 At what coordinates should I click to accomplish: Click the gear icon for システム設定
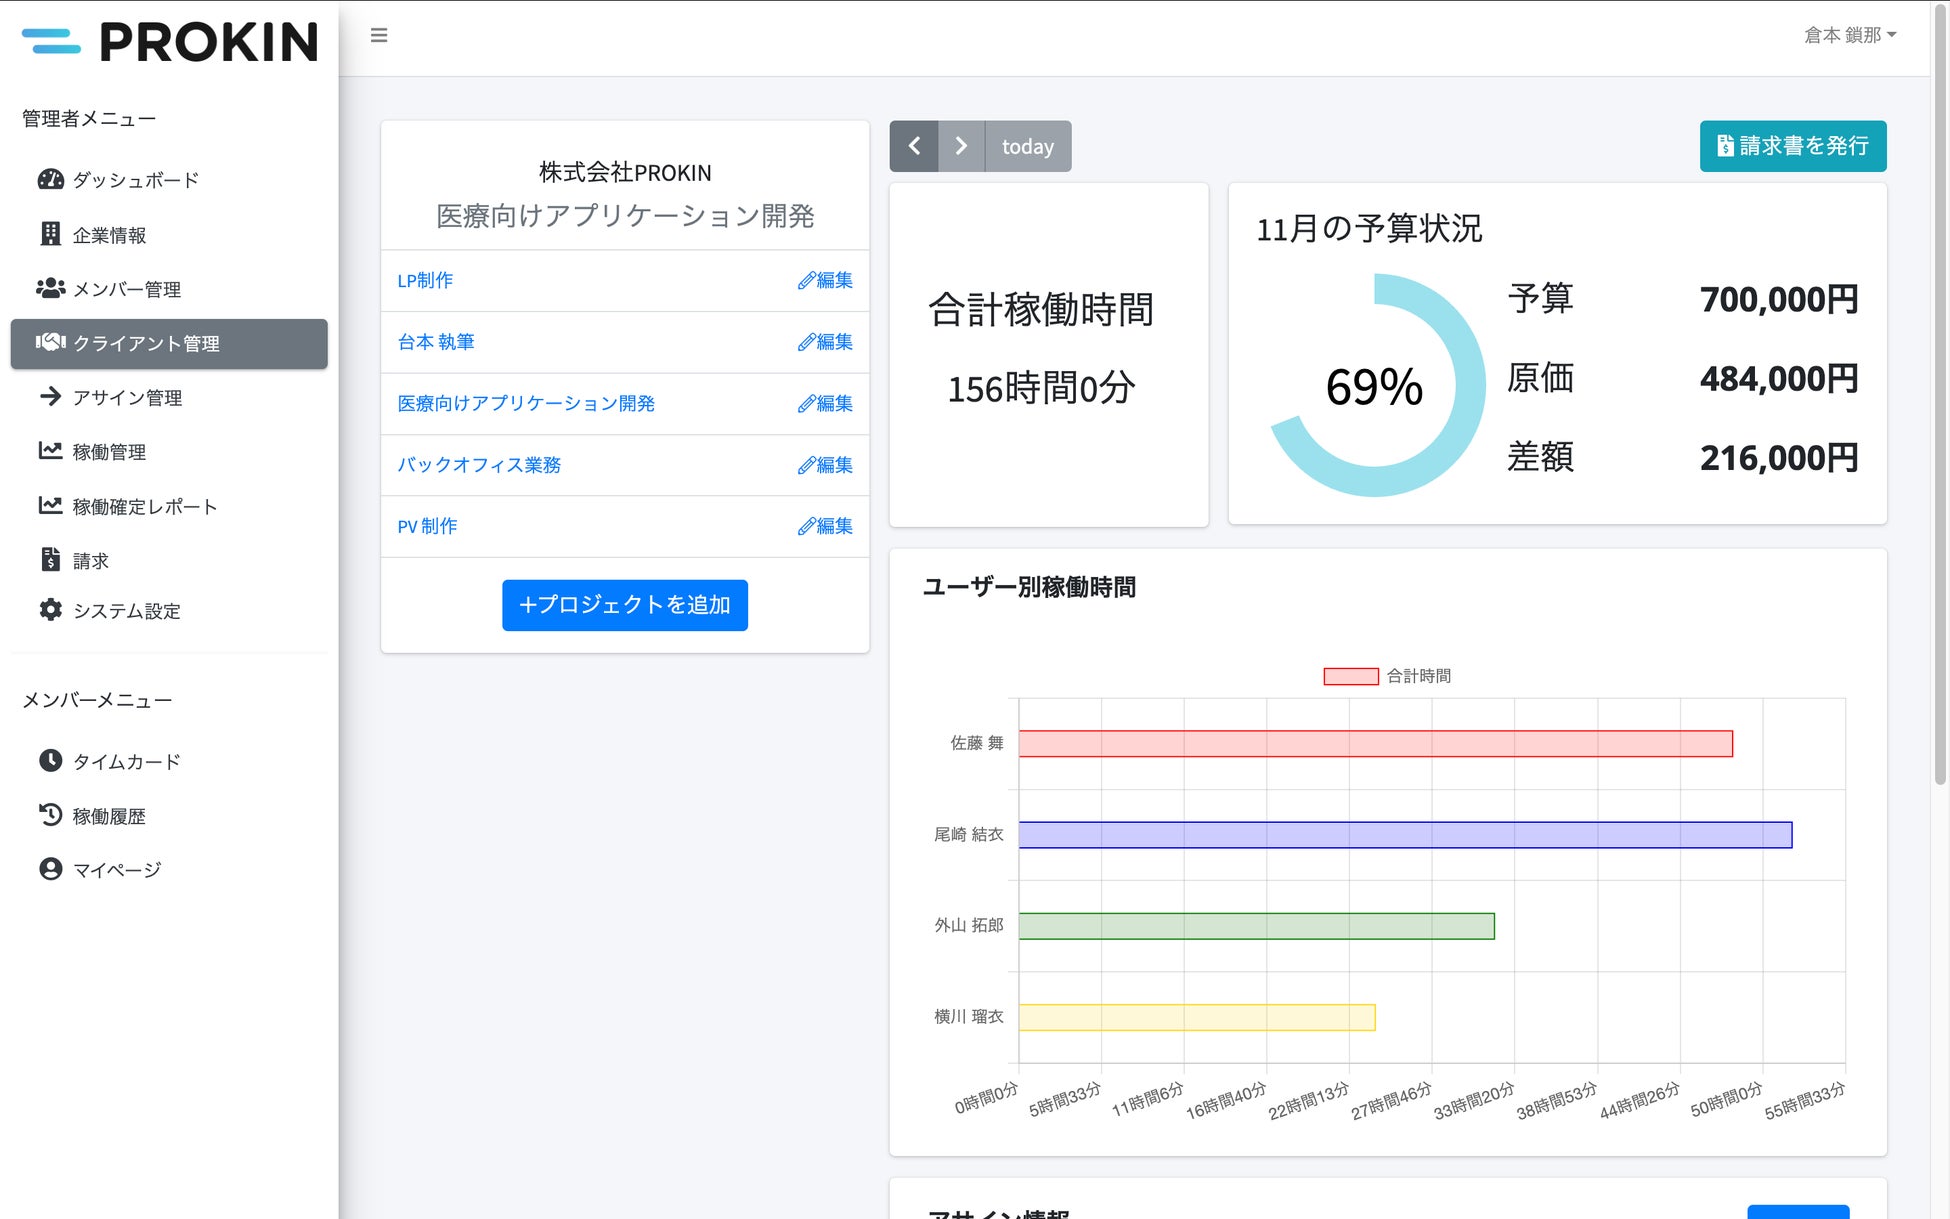[x=50, y=610]
